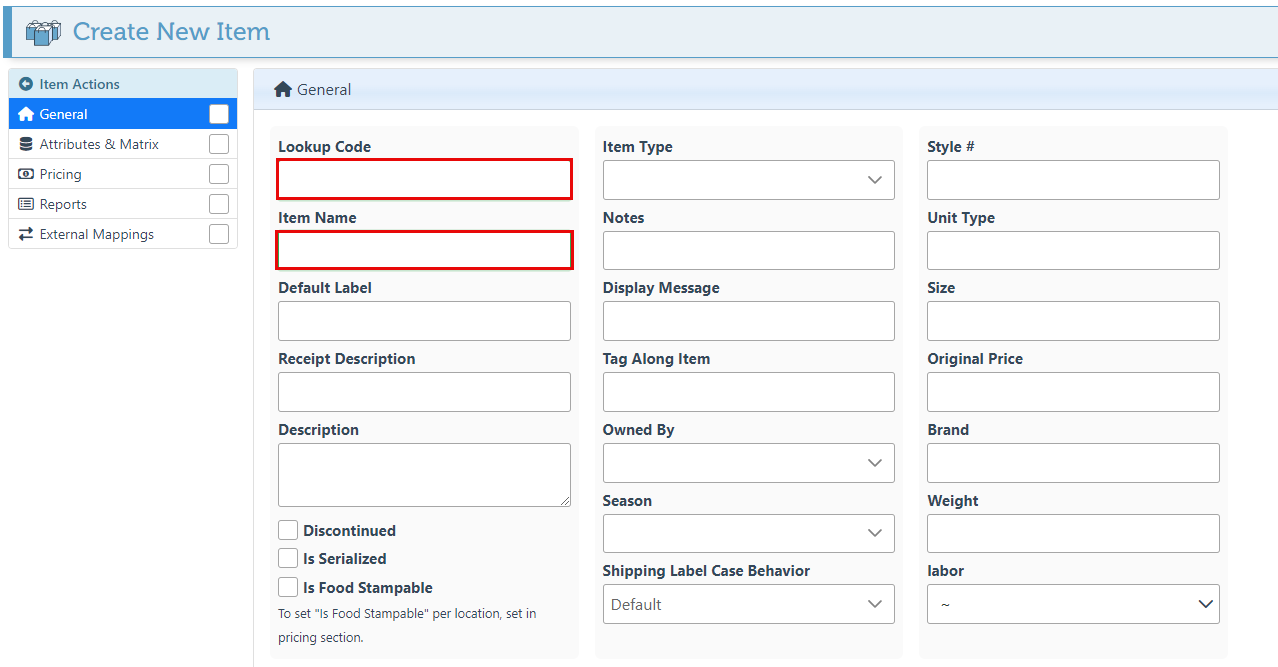The width and height of the screenshot is (1278, 667).
Task: Check the Is Serialized option
Action: coord(288,558)
